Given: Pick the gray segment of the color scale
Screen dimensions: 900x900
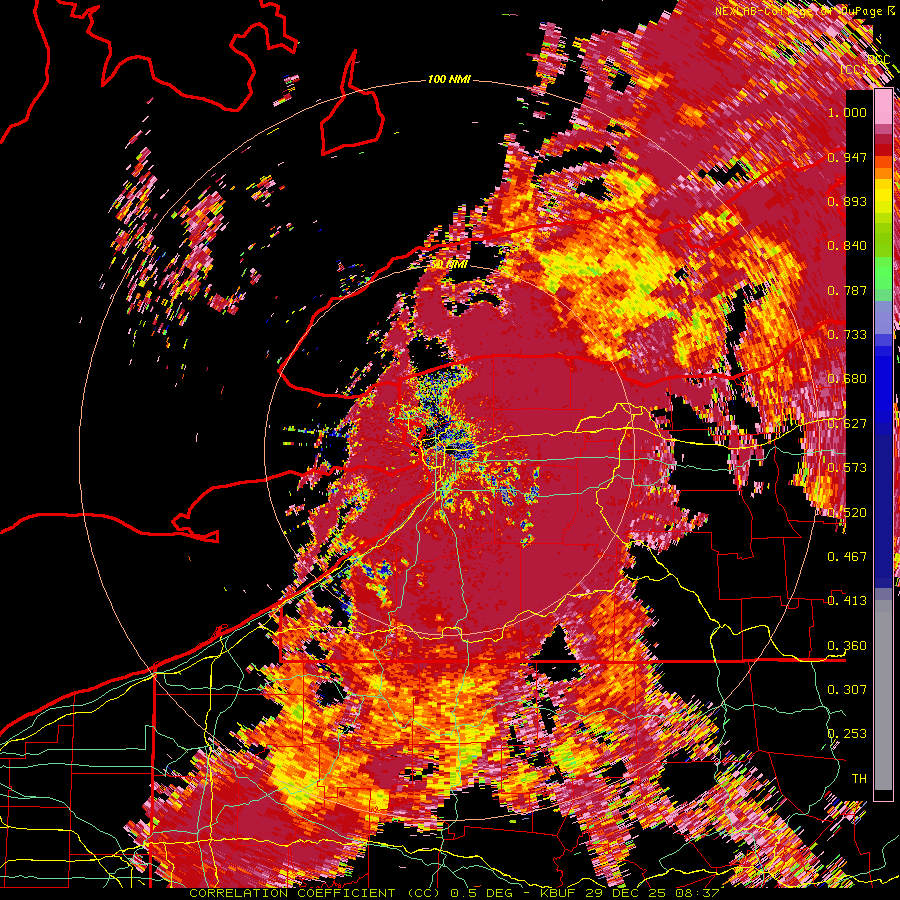Looking at the screenshot, I should (x=883, y=695).
